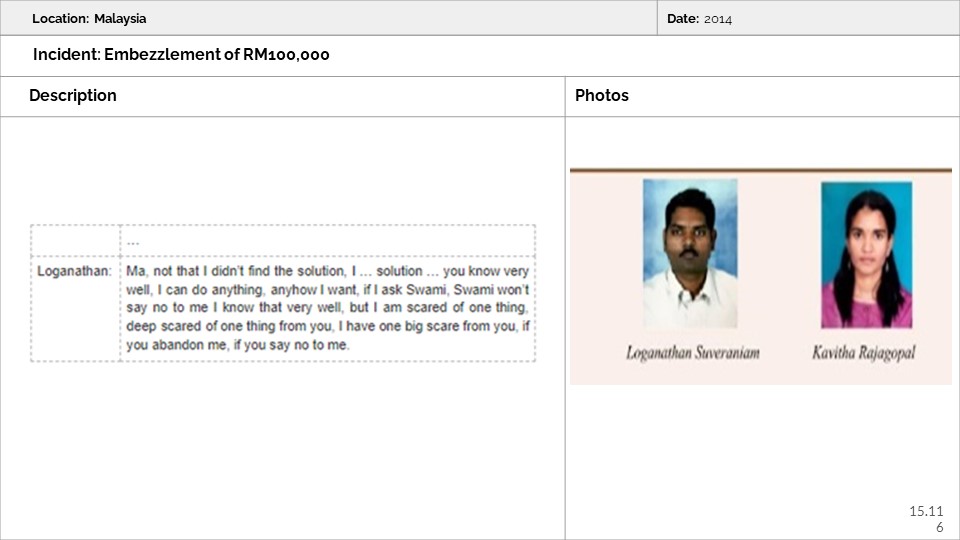This screenshot has width=960, height=540.
Task: Click the Kavitha Rajagopal caption text
Action: click(x=865, y=353)
